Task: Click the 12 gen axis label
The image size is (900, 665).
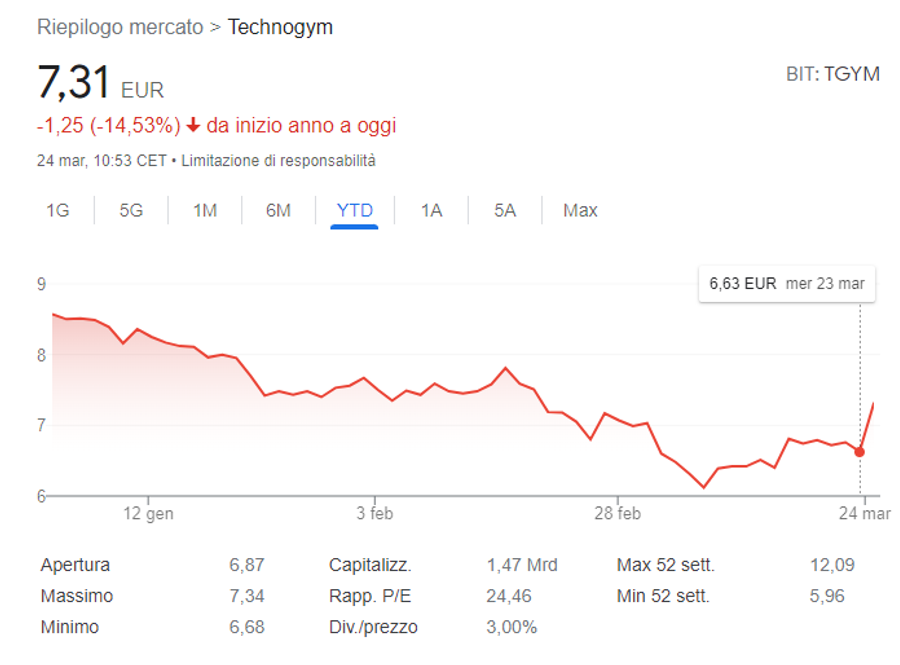Action: (148, 513)
